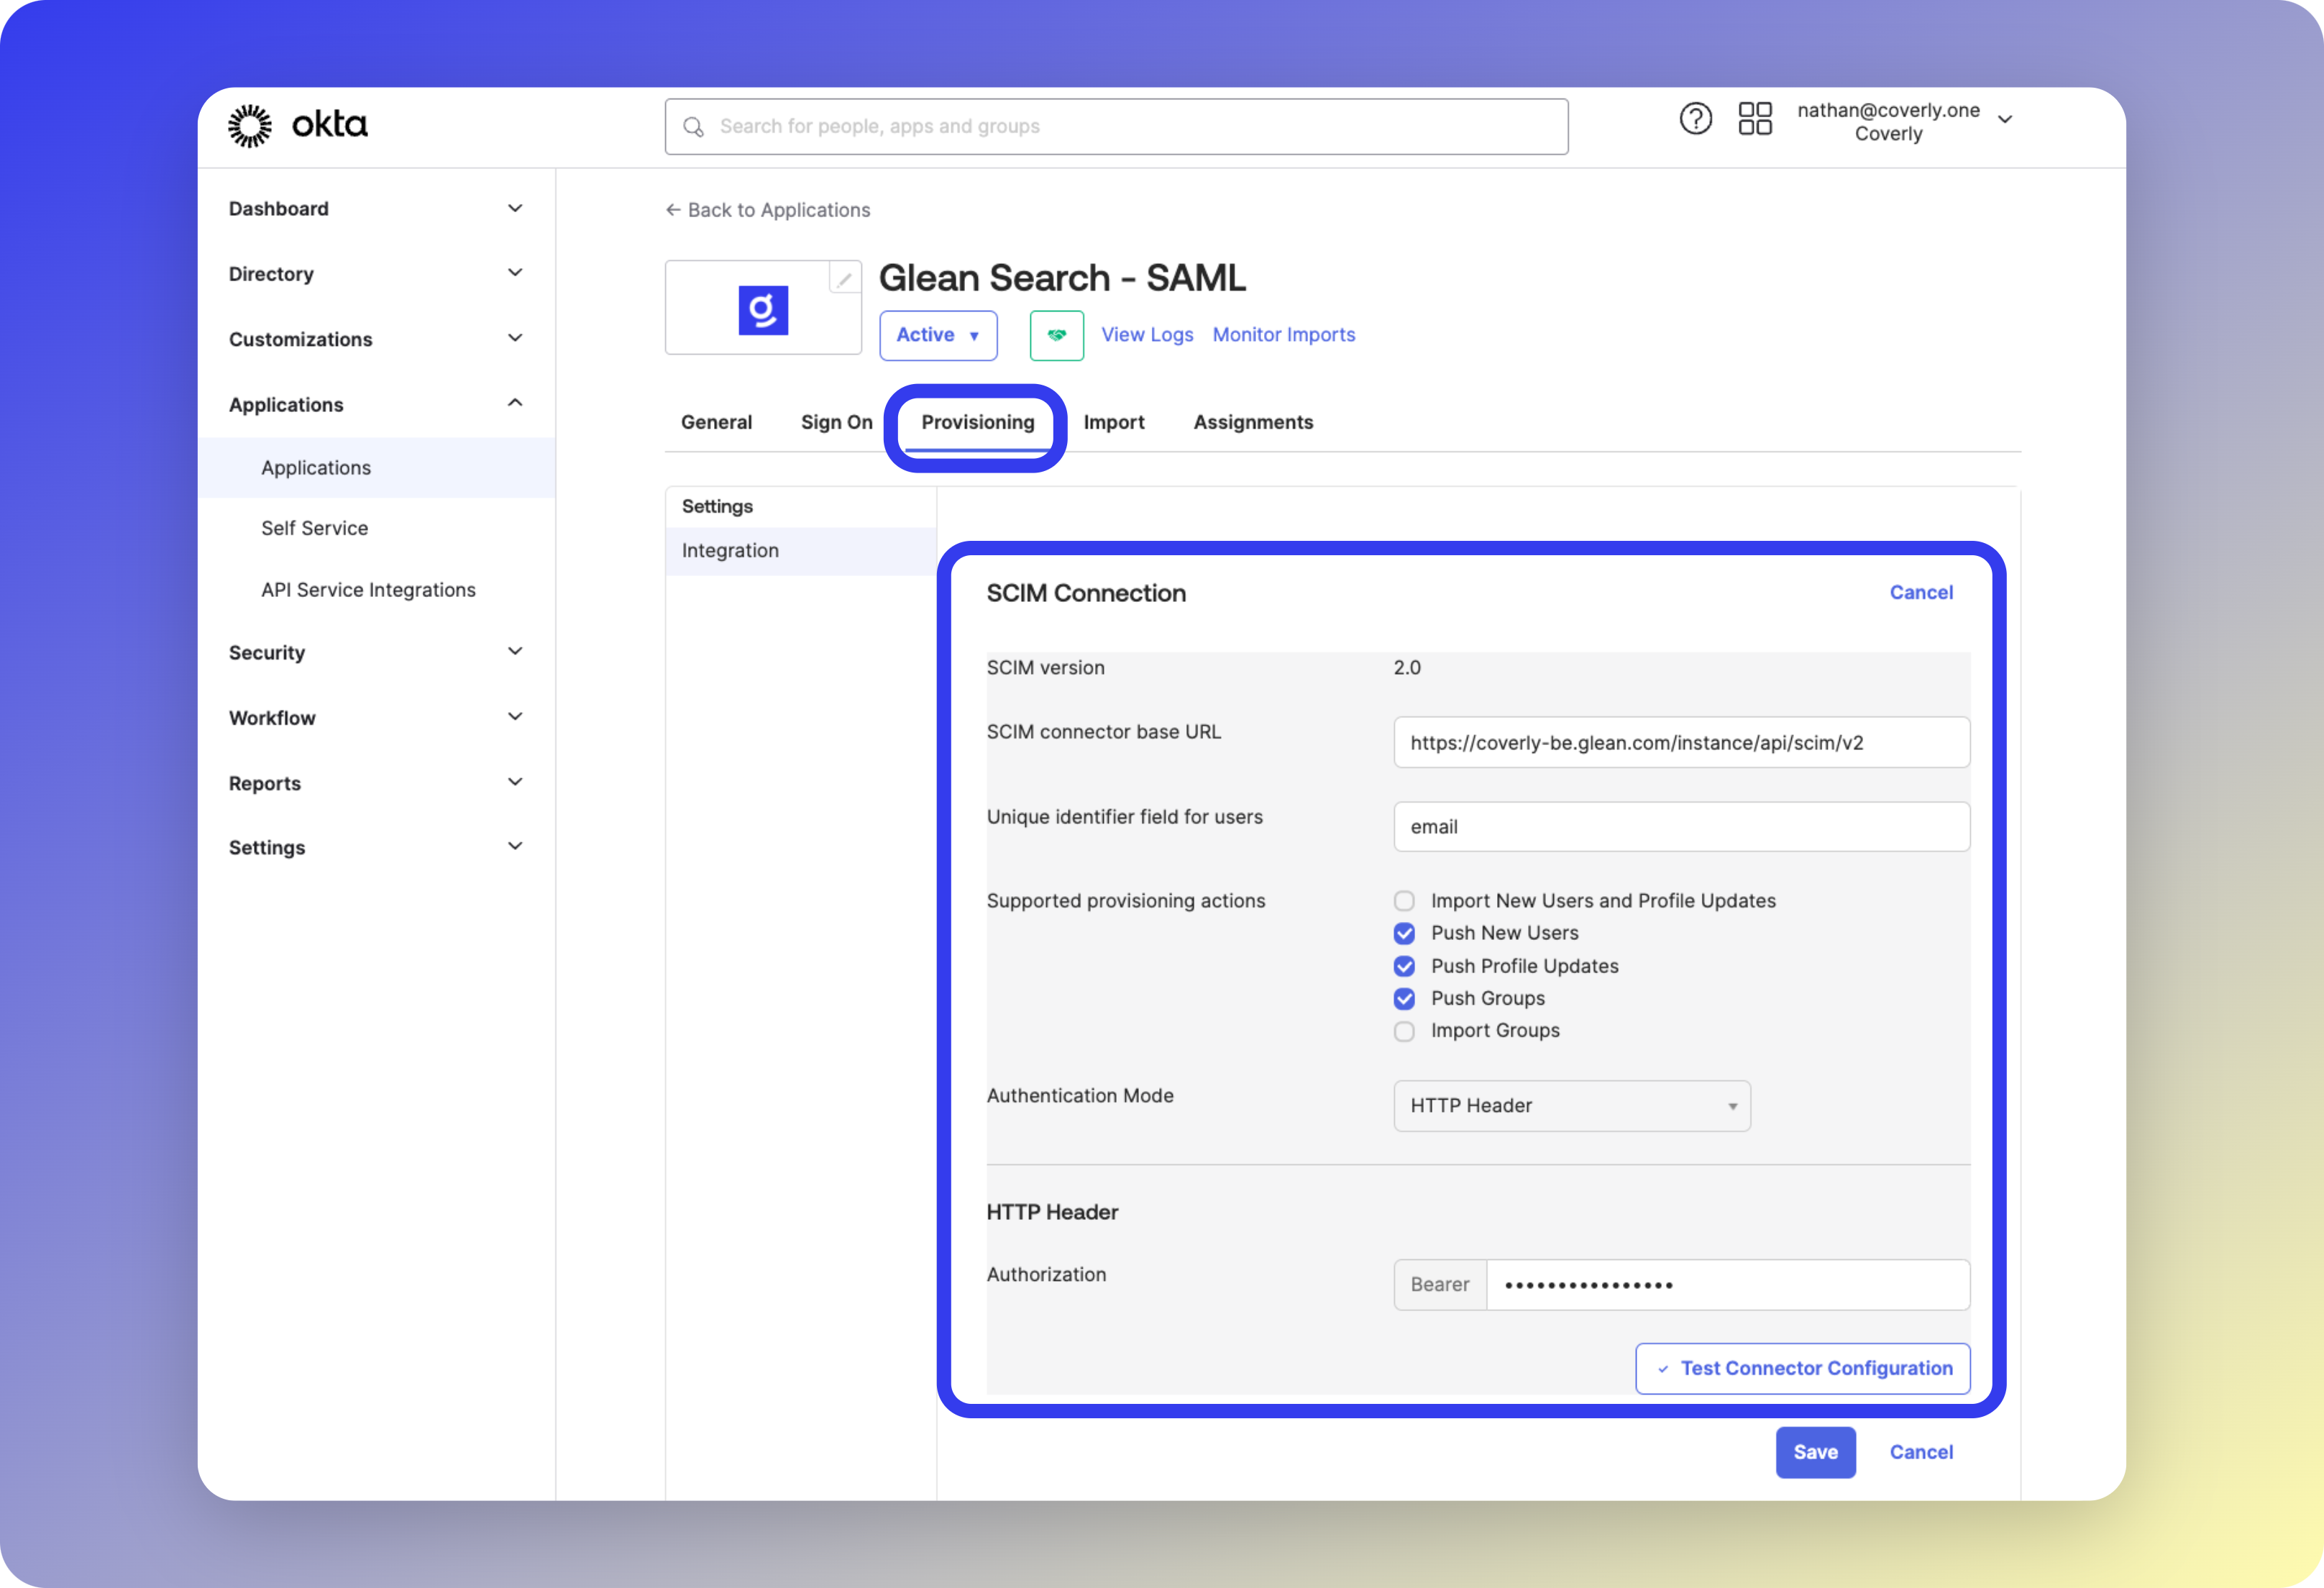Enable the Import Groups checkbox
This screenshot has width=2324, height=1588.
pyautogui.click(x=1404, y=1031)
